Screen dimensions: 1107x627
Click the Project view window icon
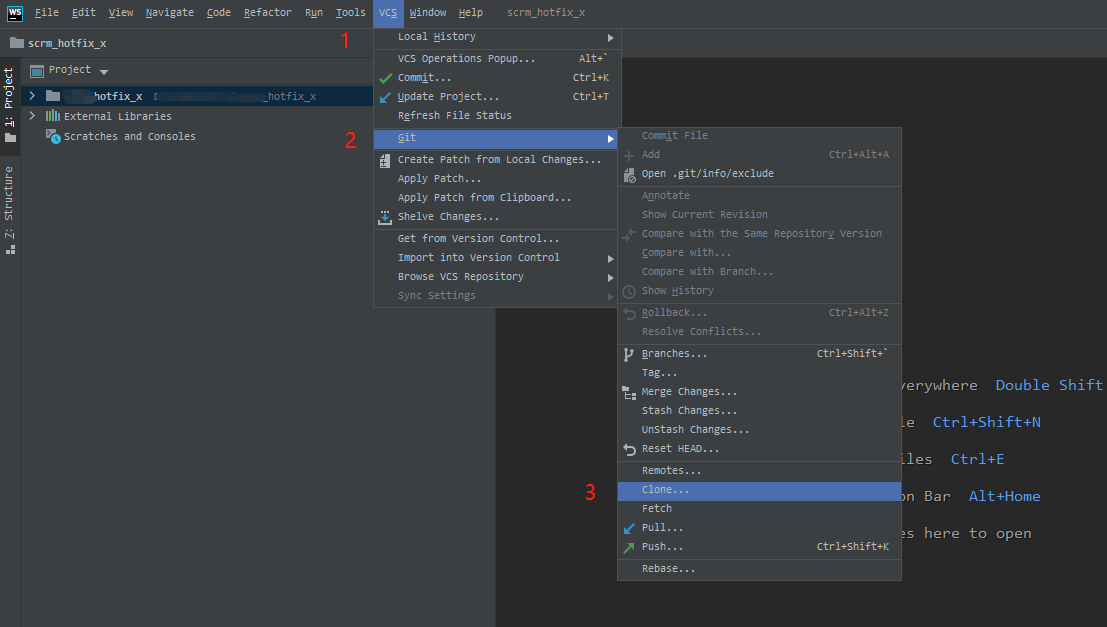click(x=37, y=71)
